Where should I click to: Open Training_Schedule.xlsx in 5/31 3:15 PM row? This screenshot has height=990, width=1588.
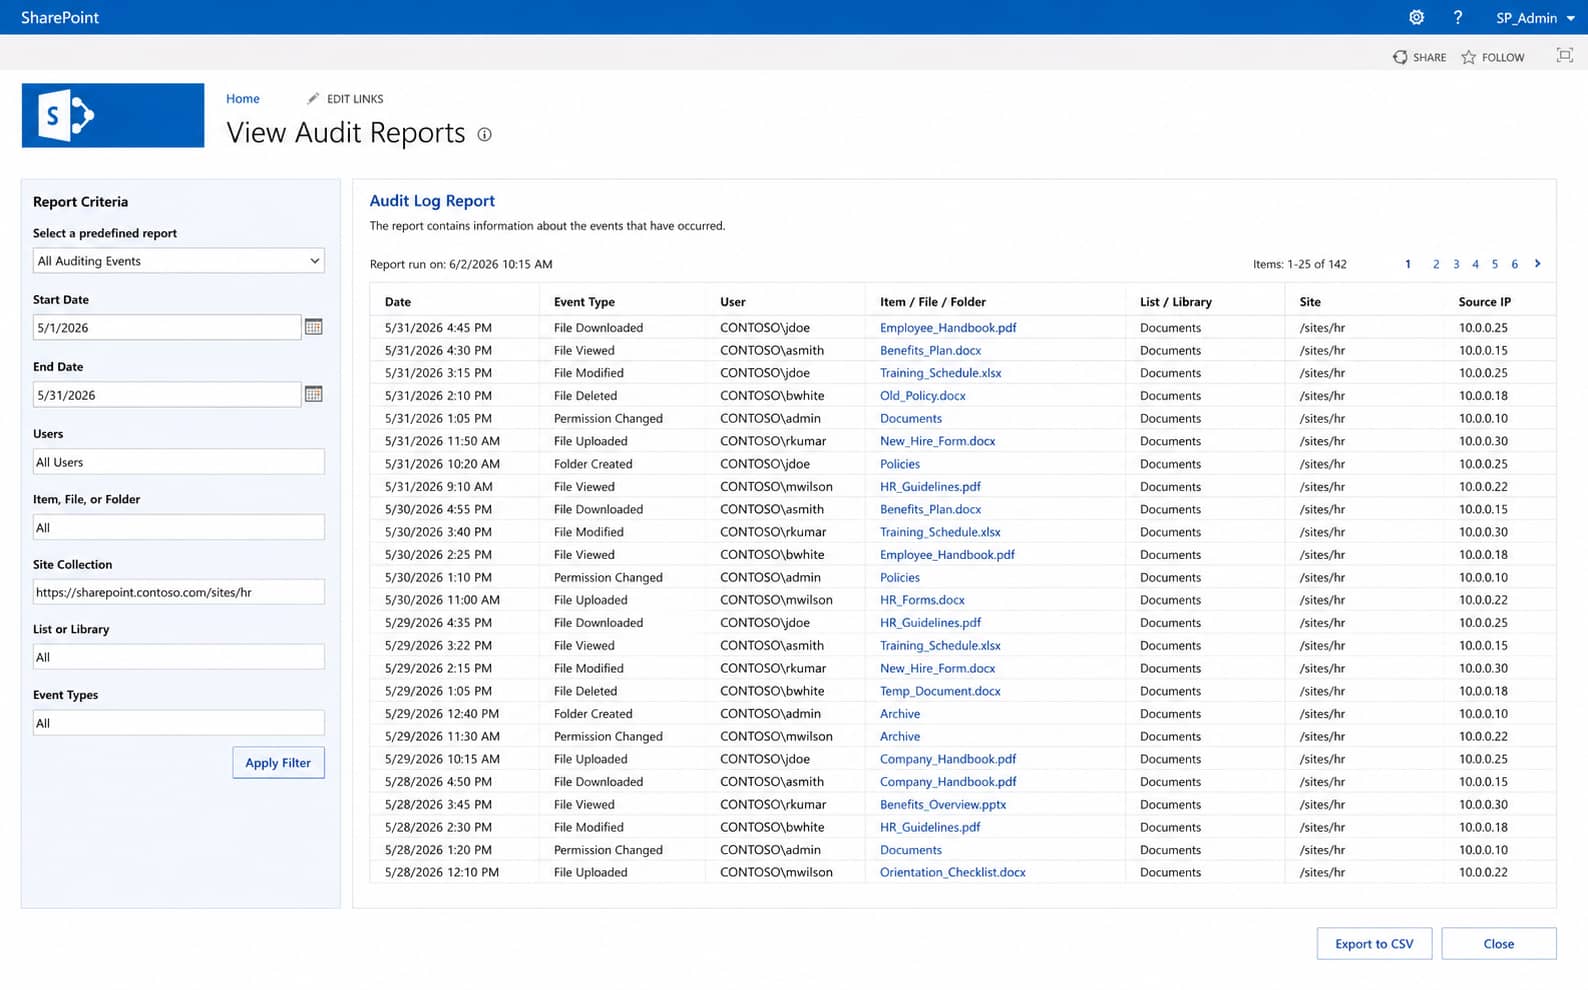(940, 373)
